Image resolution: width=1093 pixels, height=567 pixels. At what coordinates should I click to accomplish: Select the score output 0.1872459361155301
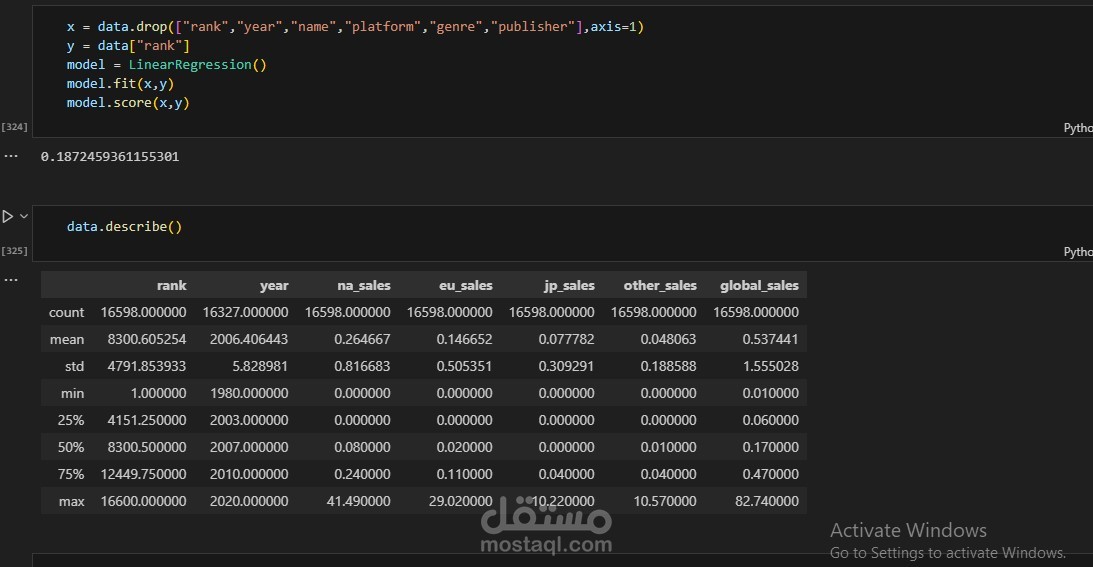110,157
